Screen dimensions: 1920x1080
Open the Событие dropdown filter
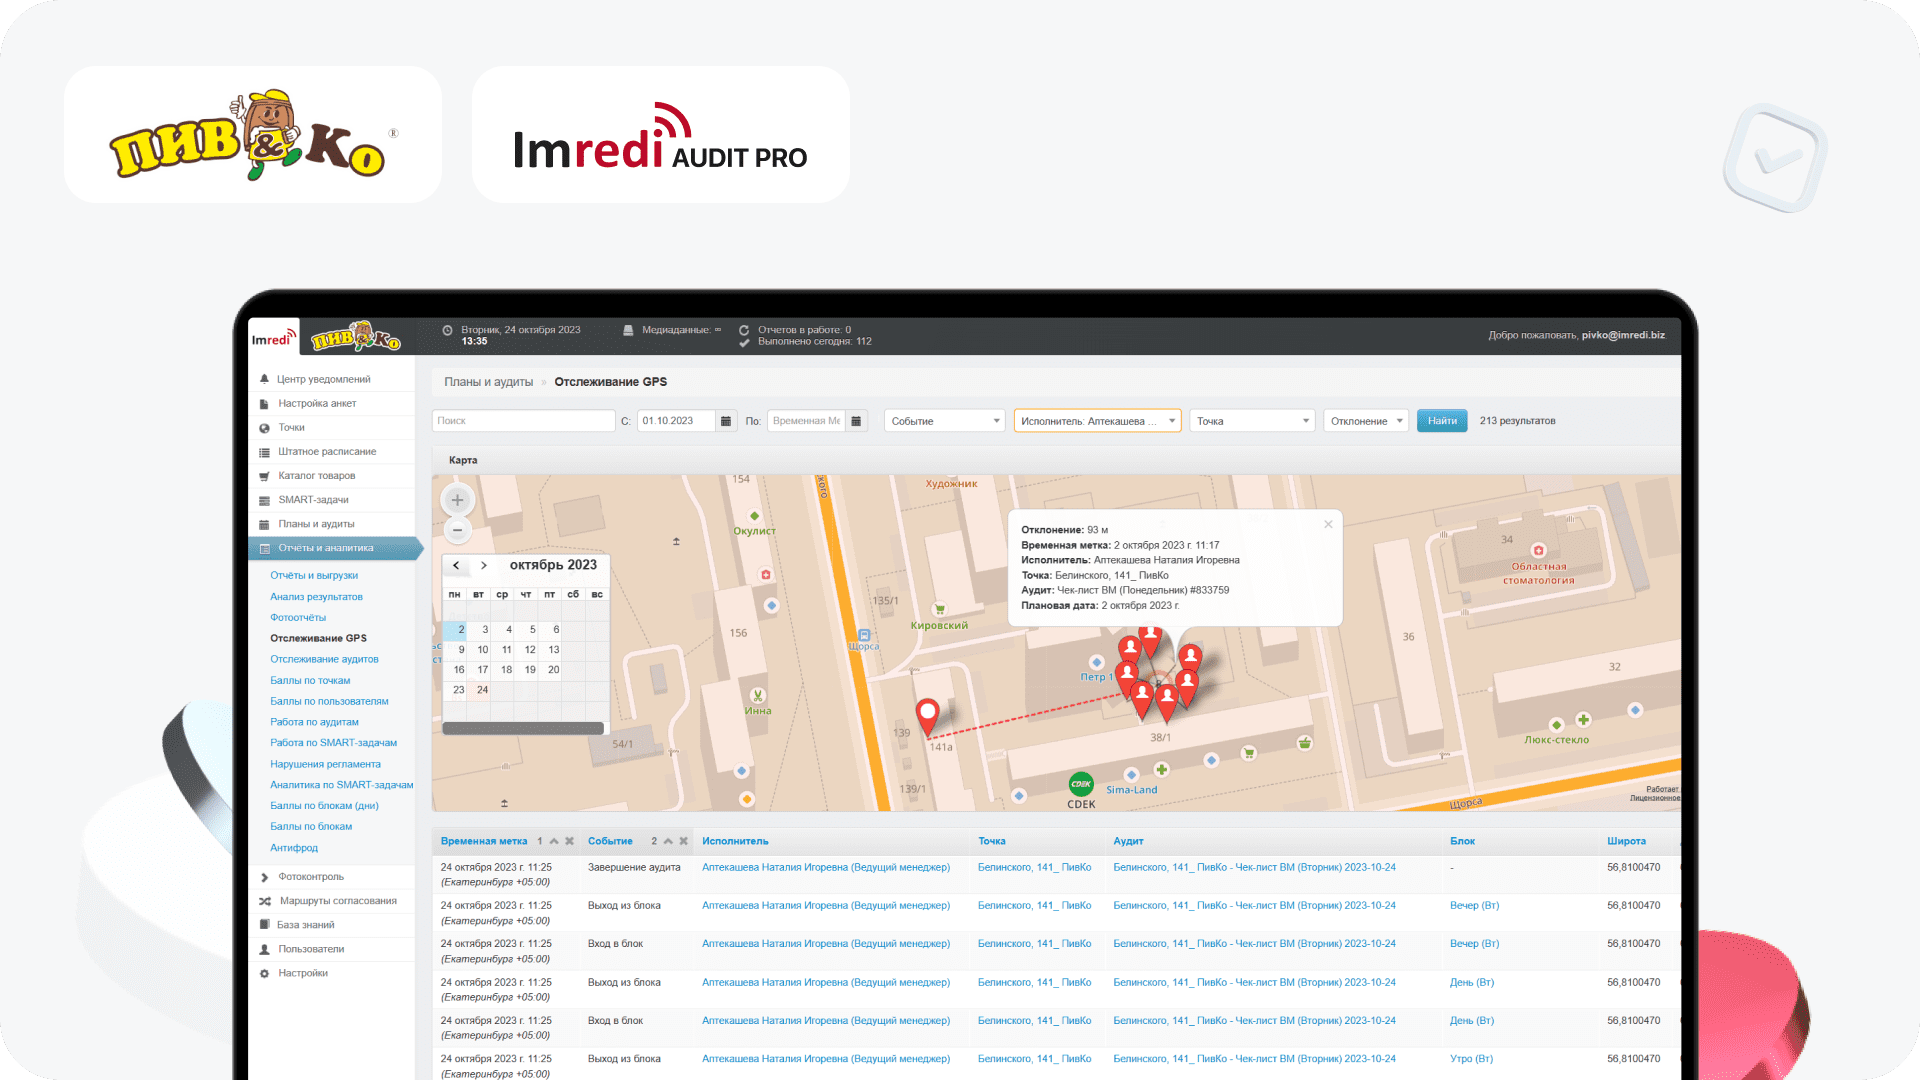coord(945,421)
